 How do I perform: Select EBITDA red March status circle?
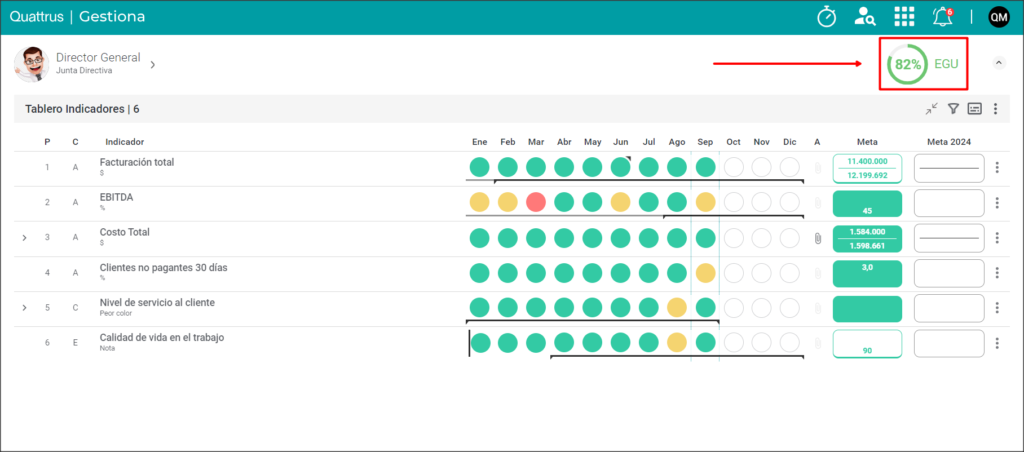point(536,202)
